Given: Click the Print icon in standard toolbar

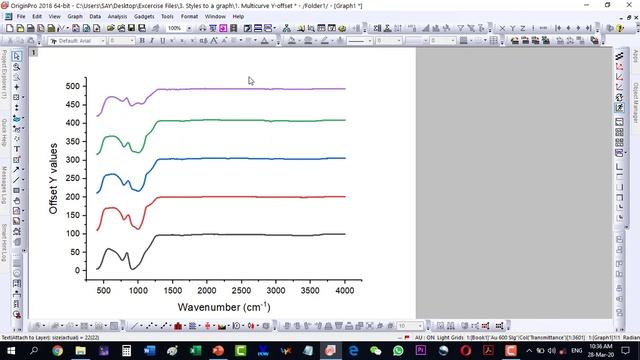Looking at the screenshot, I should pos(202,28).
